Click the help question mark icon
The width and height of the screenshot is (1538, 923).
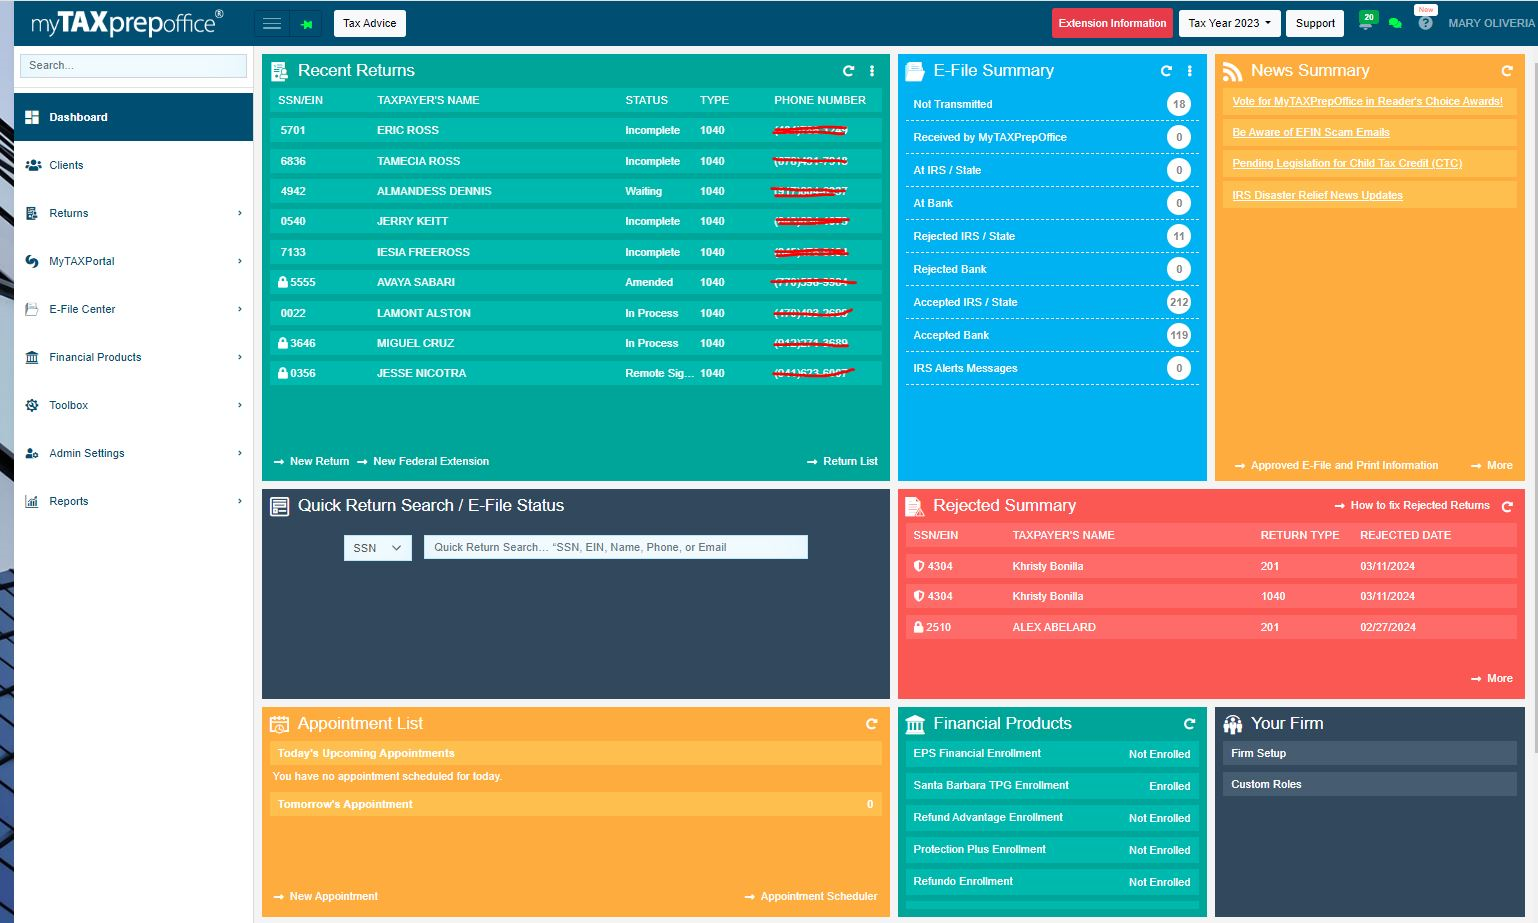[1425, 22]
